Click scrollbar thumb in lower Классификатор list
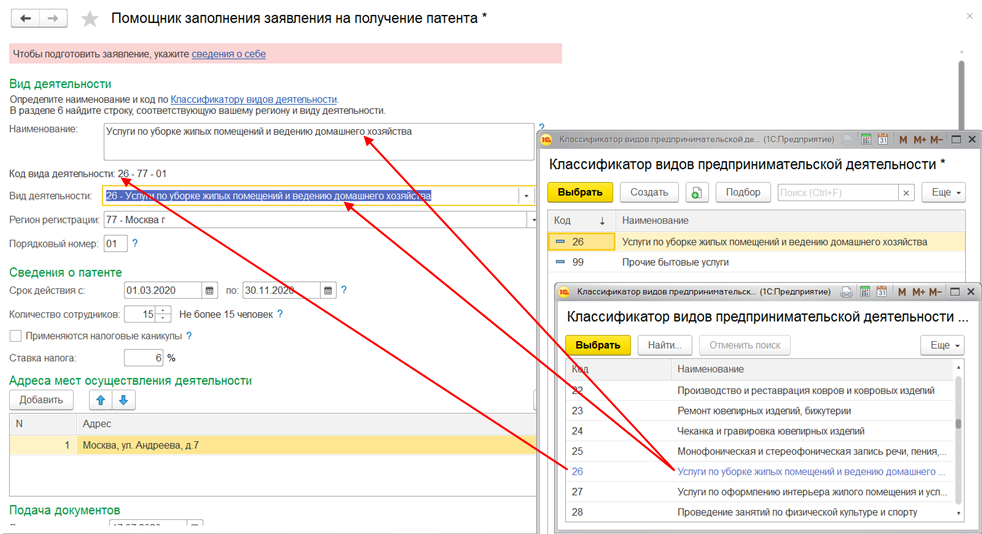The width and height of the screenshot is (982, 534). (958, 424)
